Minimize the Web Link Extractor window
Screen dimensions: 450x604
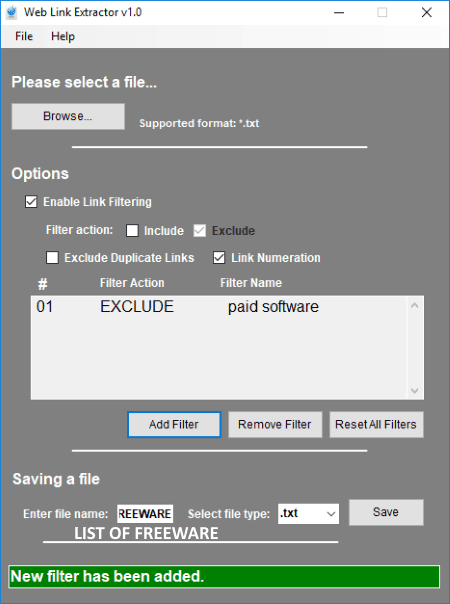point(339,13)
